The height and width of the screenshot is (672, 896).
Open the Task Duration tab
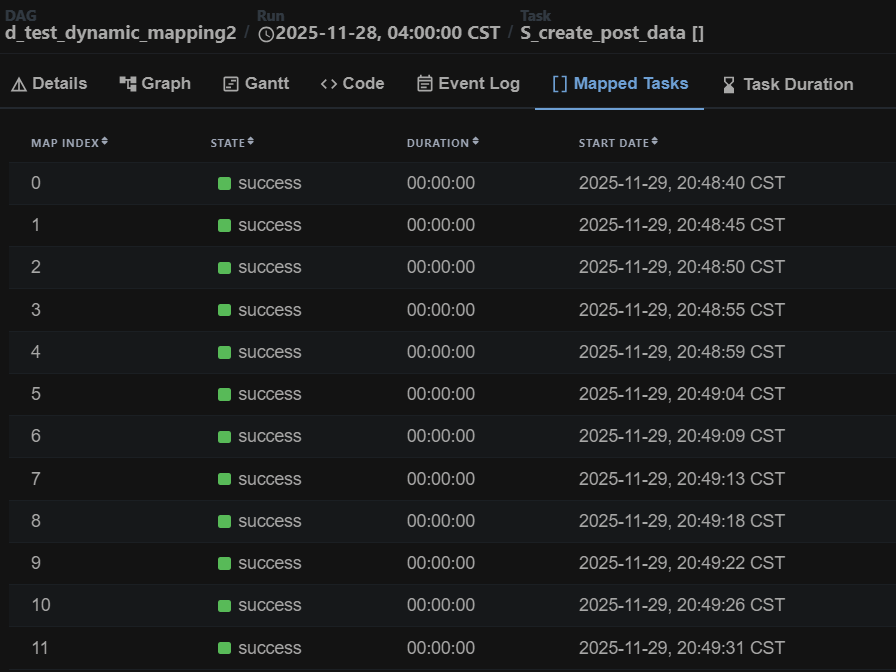point(788,84)
